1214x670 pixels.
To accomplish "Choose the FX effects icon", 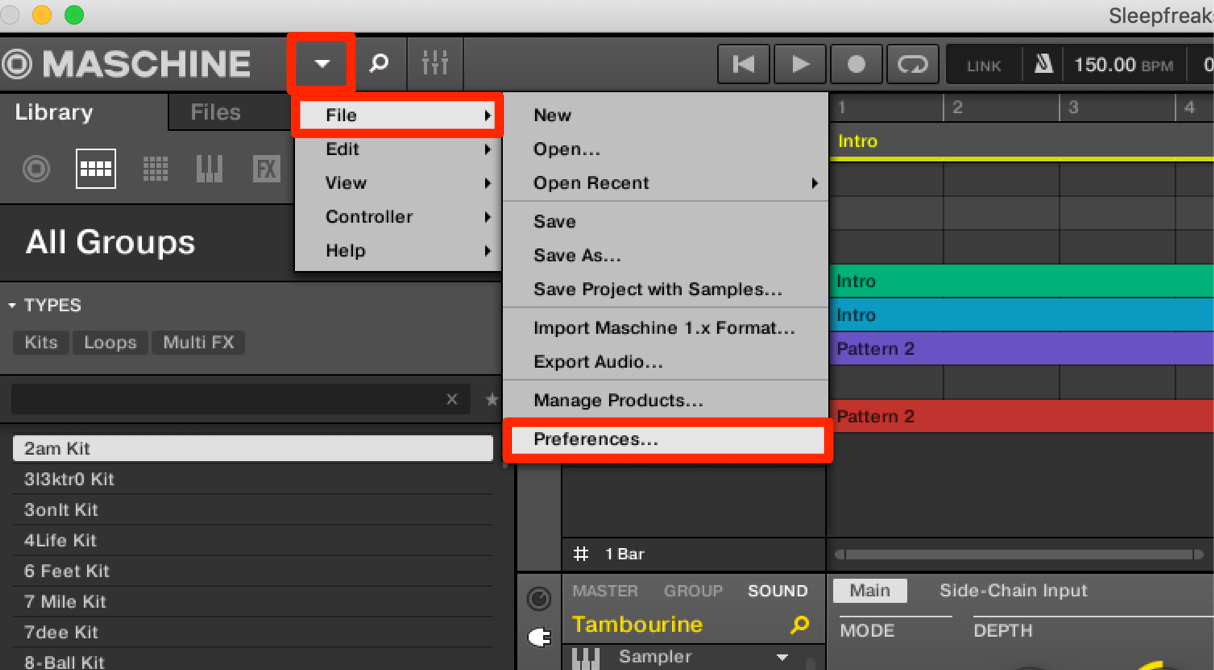I will (x=266, y=169).
